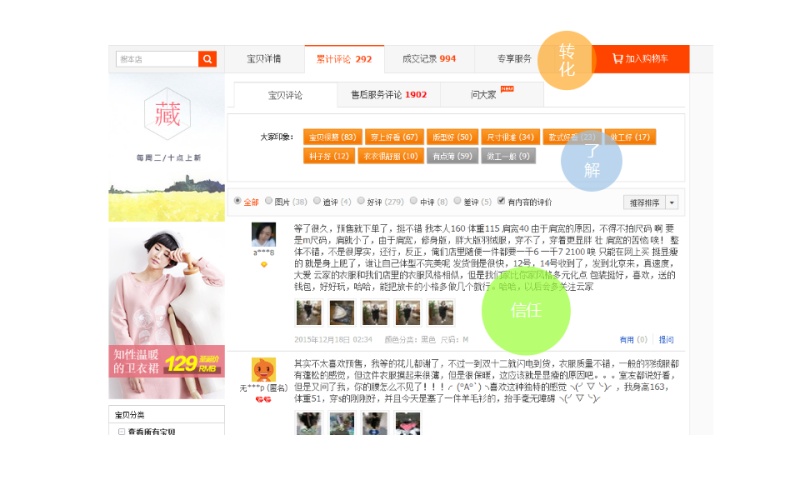Image resolution: width=800 pixels, height=500 pixels.
Task: Select the 图片 (38) radio filter
Action: point(269,201)
